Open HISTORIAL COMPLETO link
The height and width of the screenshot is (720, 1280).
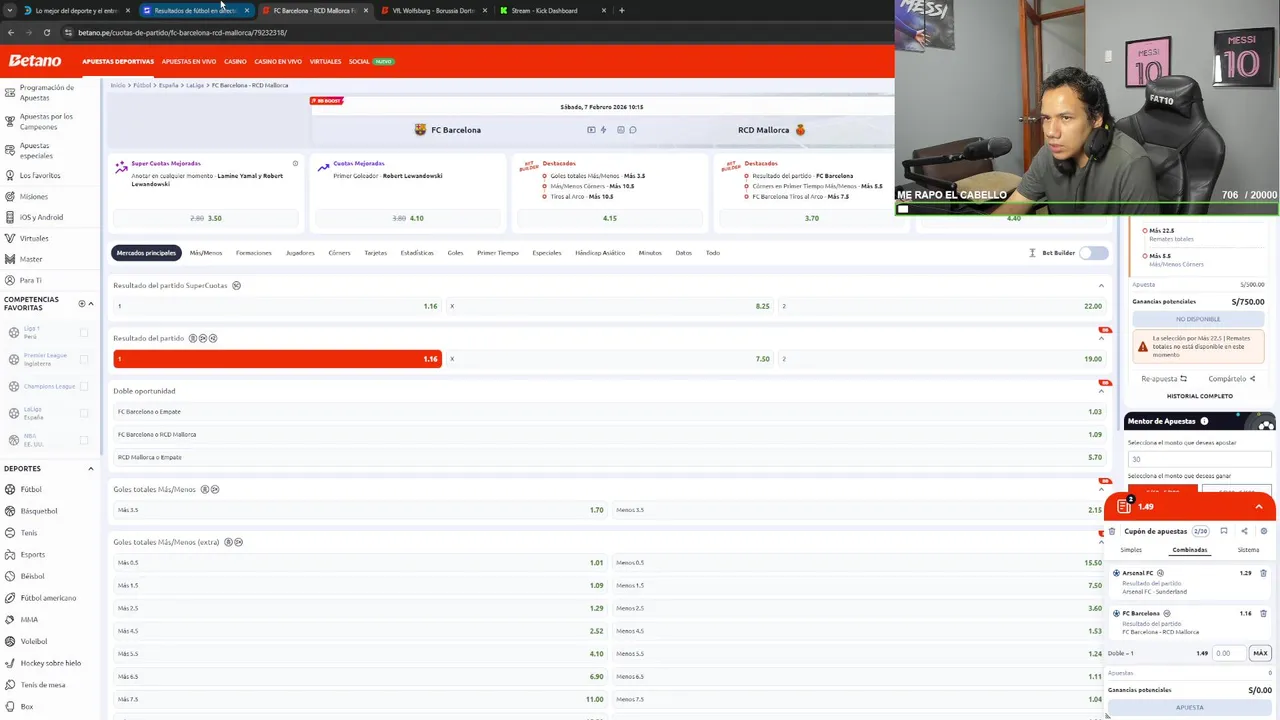[x=1200, y=396]
